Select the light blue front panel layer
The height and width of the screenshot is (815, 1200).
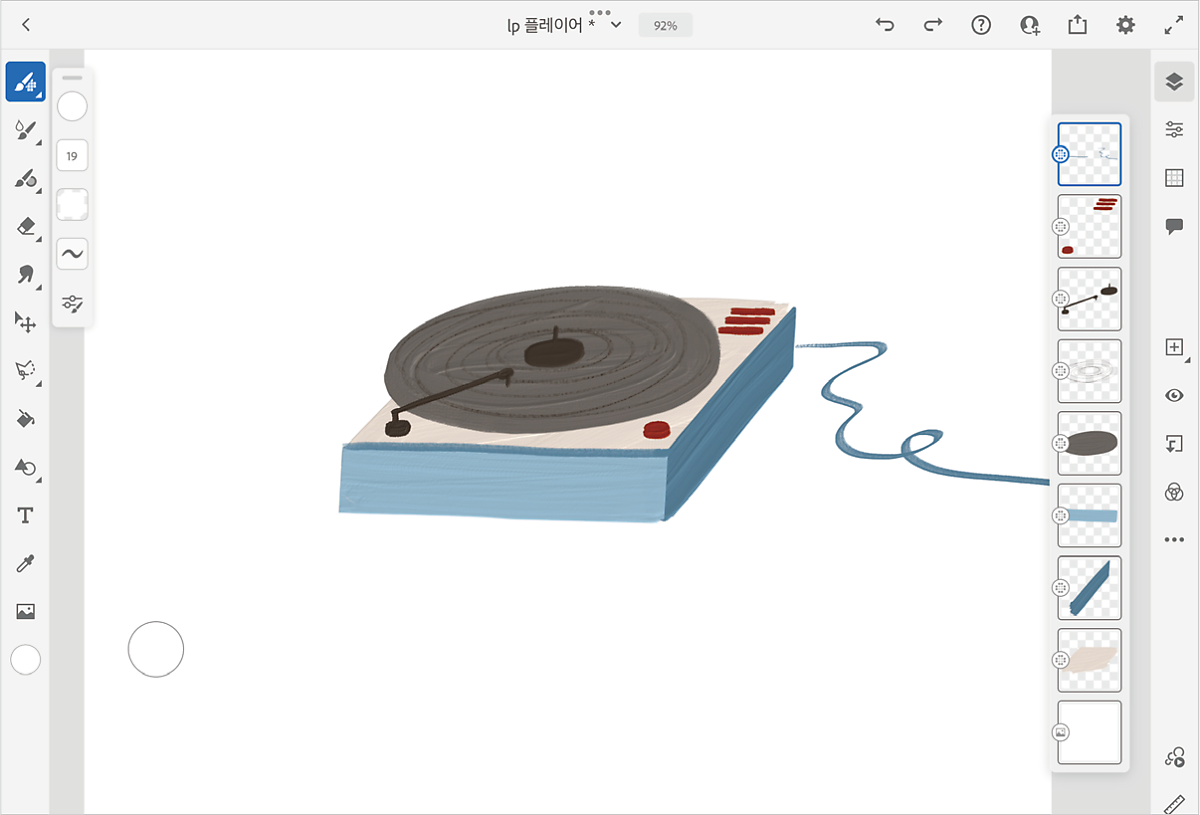click(1090, 516)
